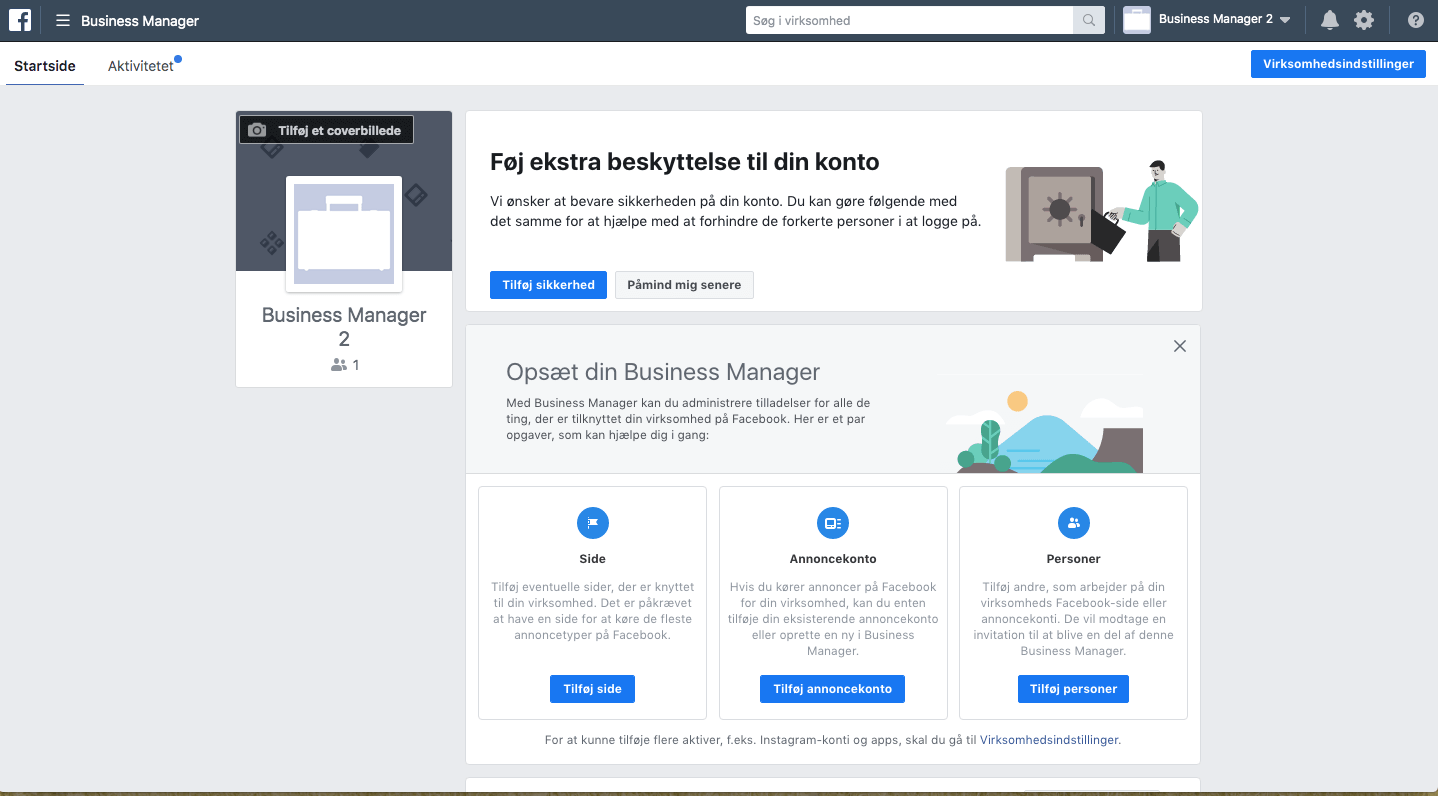Click the camera icon on cover image
The height and width of the screenshot is (796, 1438).
[x=257, y=130]
